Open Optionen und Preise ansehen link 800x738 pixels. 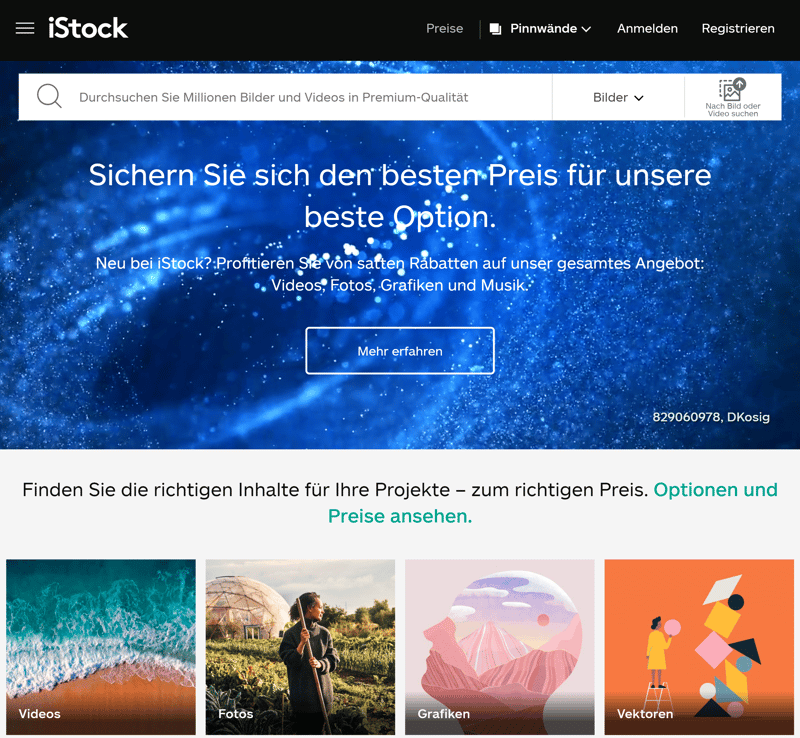pos(553,503)
